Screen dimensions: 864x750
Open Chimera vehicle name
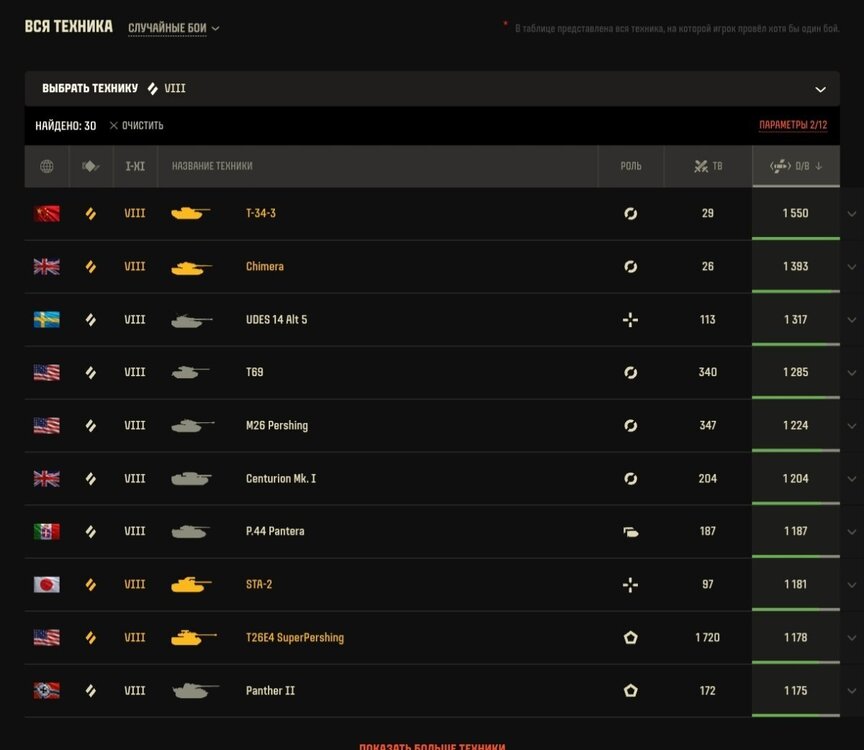point(264,267)
